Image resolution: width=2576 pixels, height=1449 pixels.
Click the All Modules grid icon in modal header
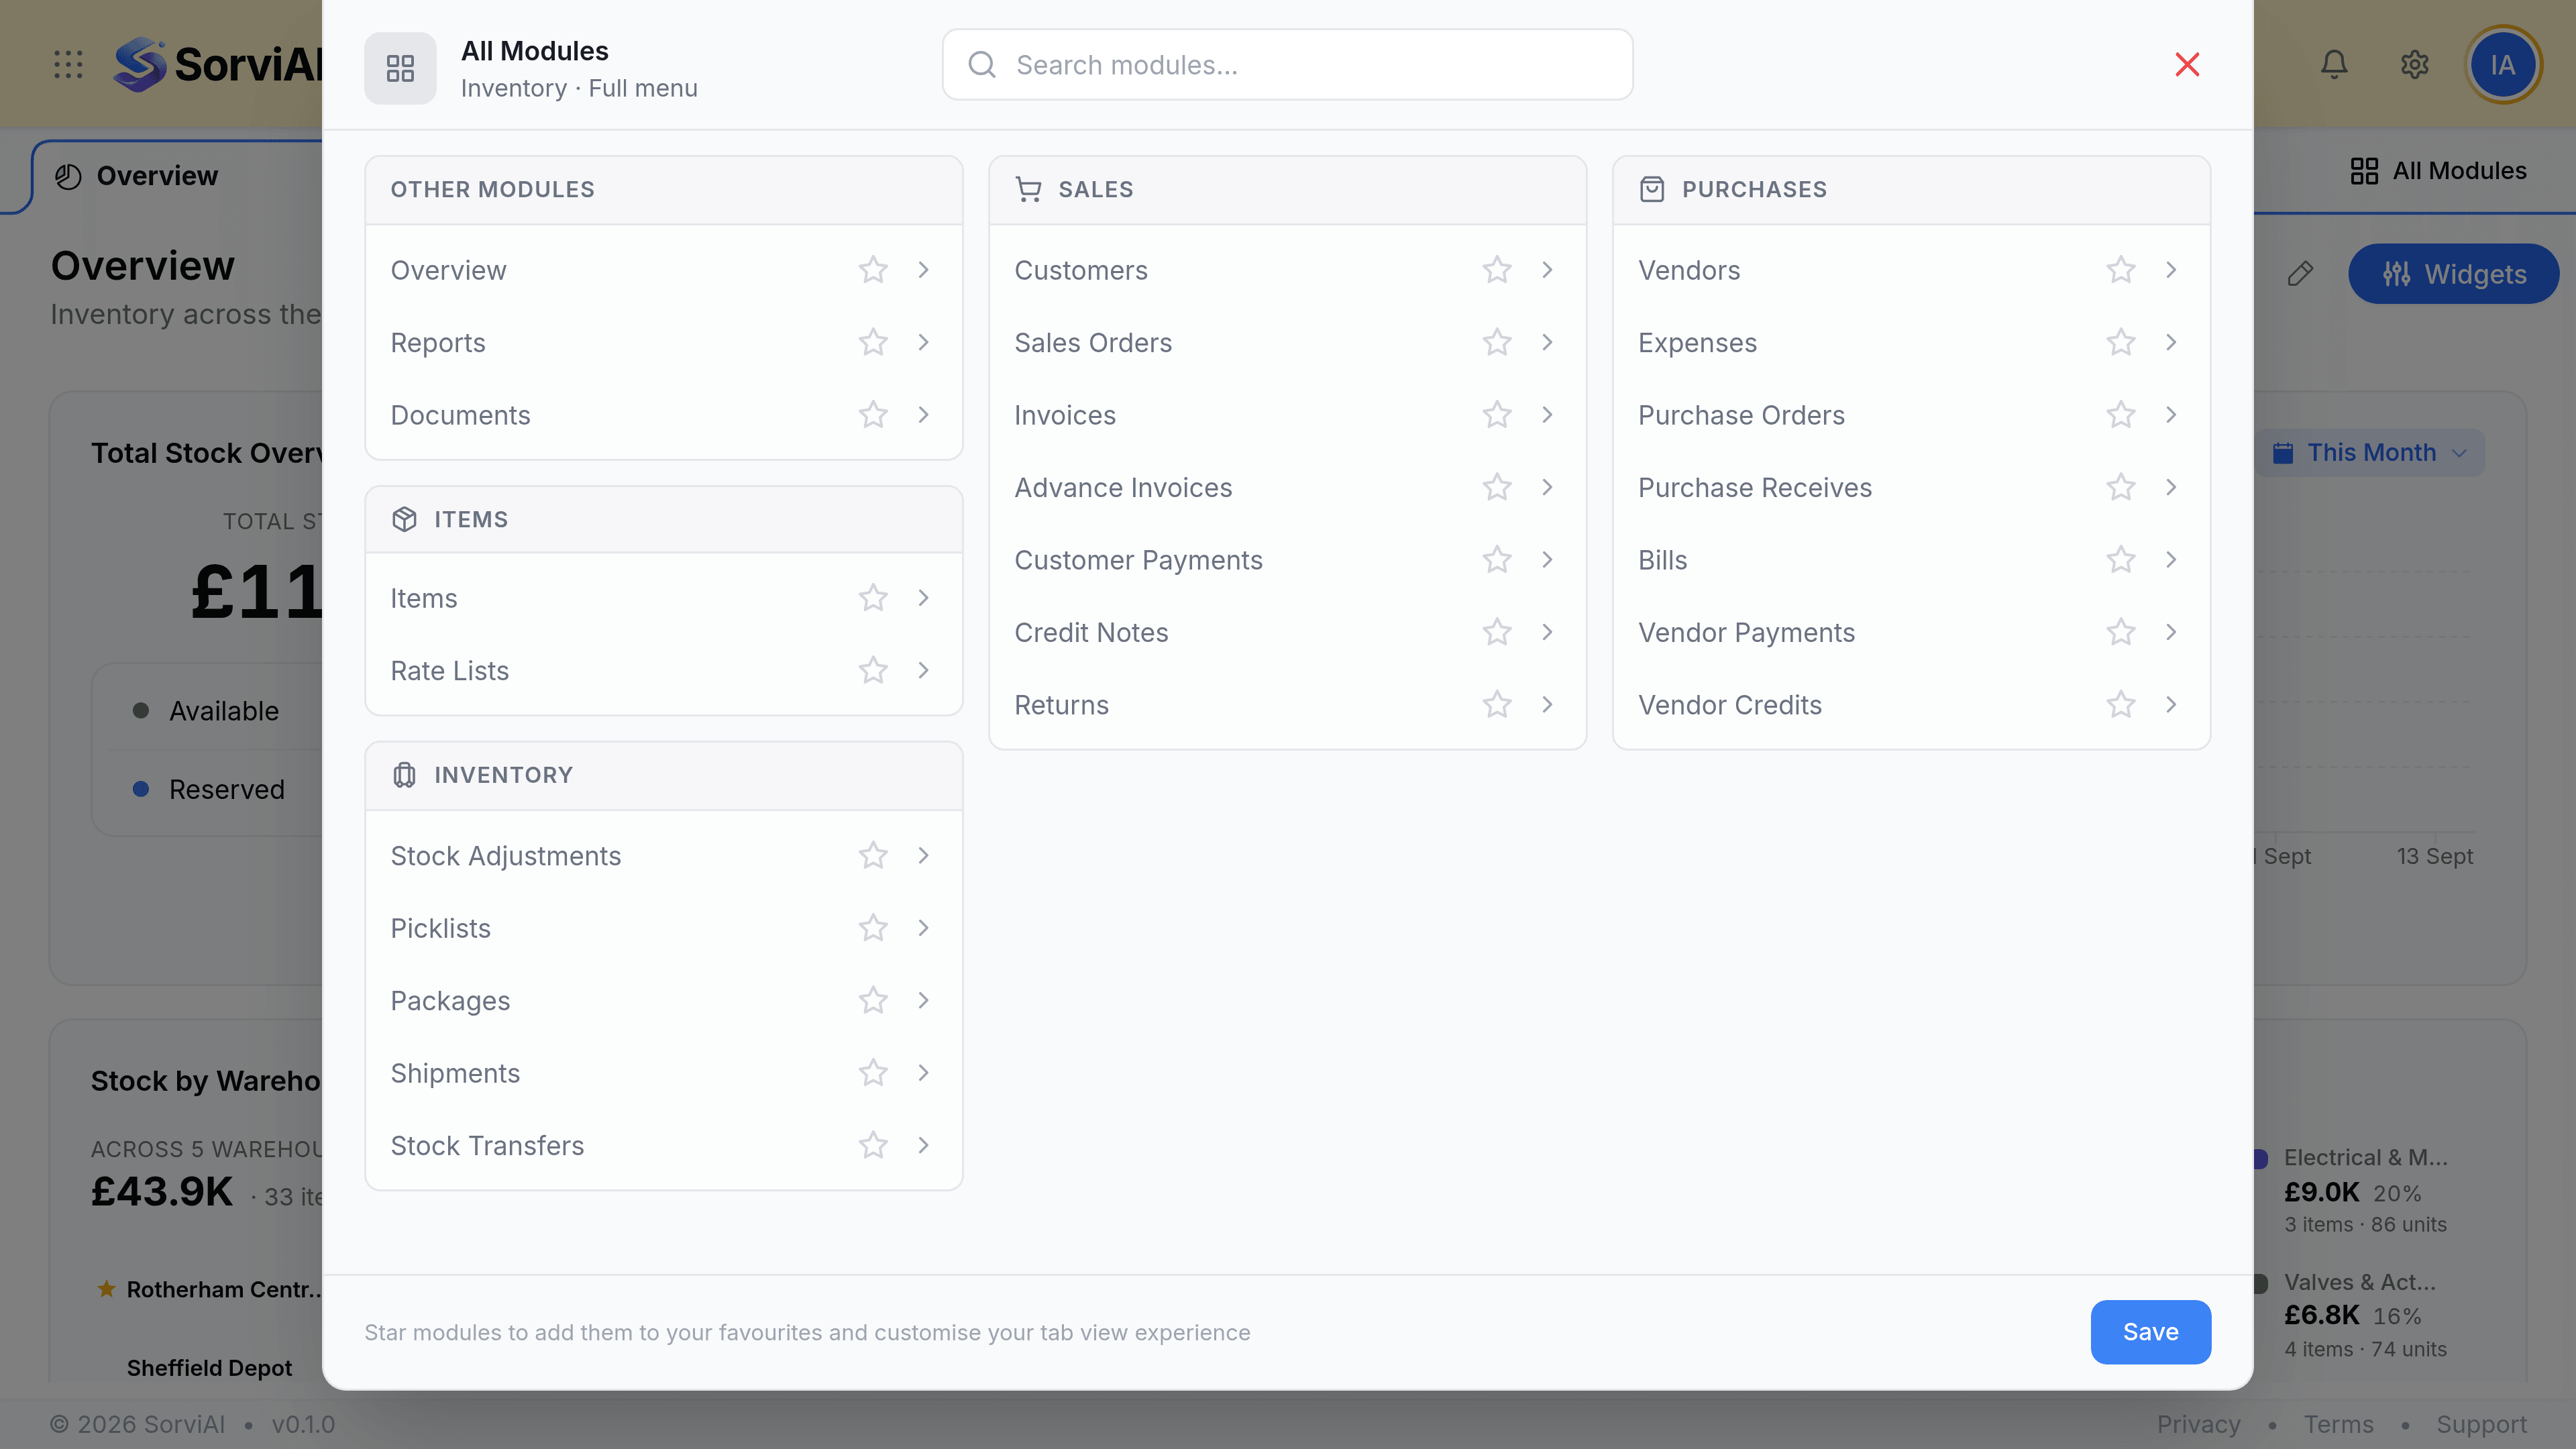(x=400, y=68)
